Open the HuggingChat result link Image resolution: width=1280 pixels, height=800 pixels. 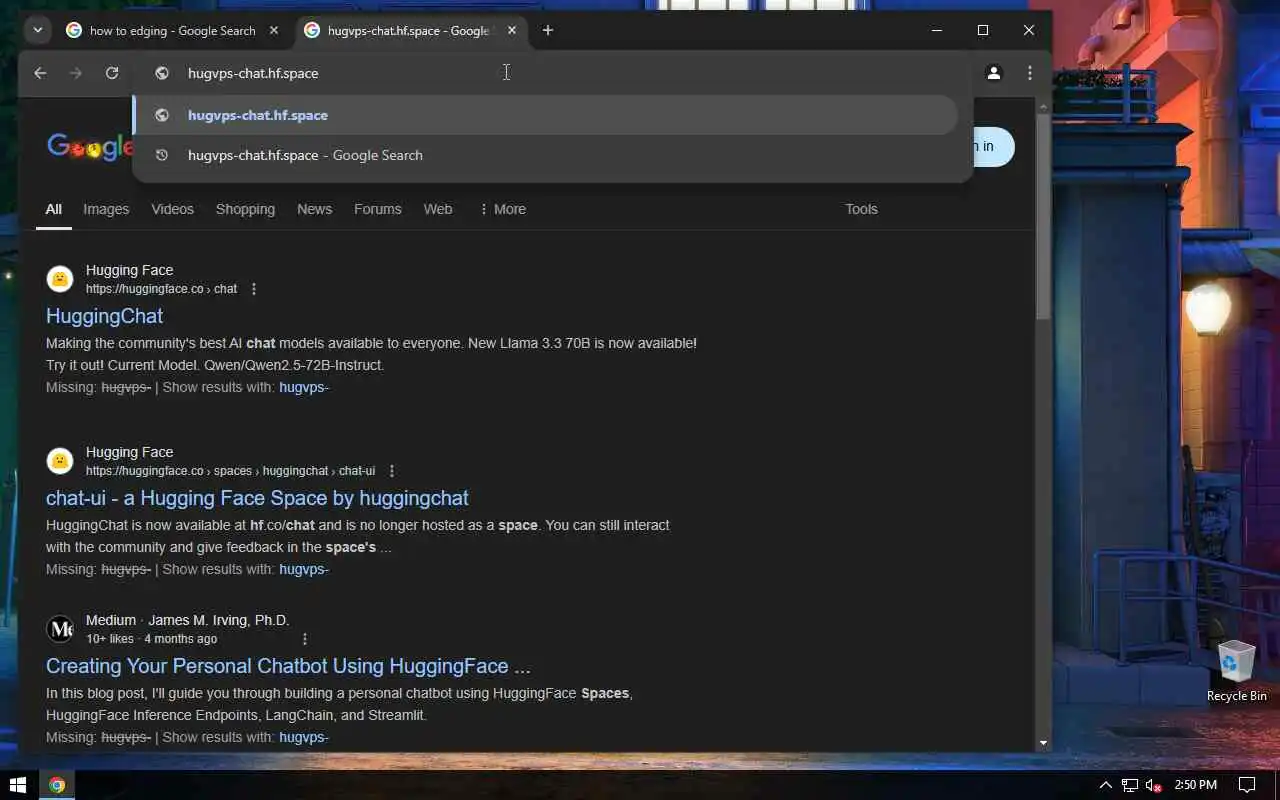pyautogui.click(x=104, y=316)
